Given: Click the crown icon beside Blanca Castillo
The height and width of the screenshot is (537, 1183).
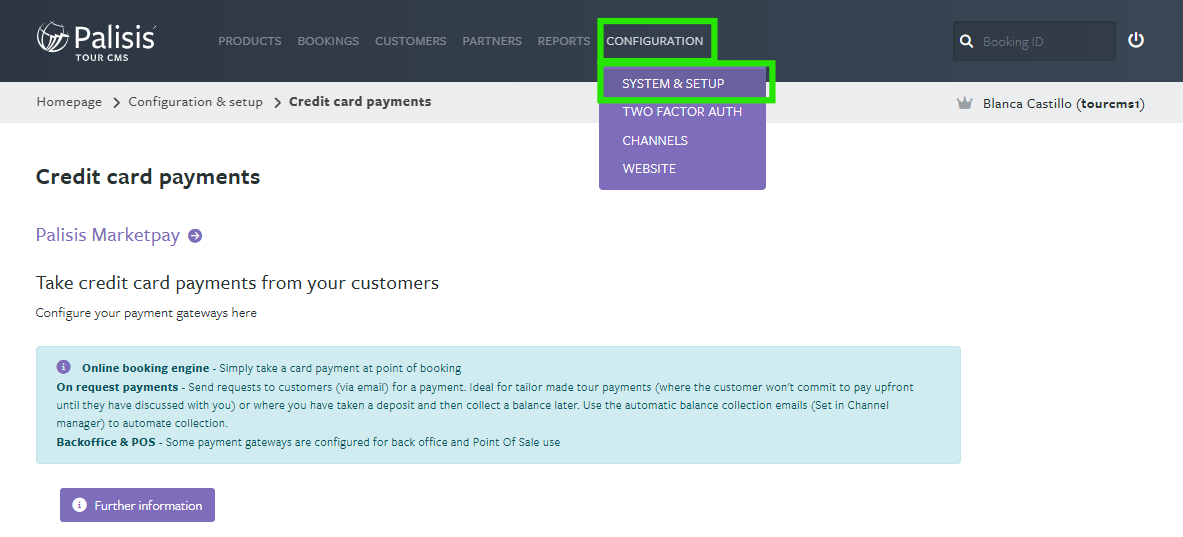Looking at the screenshot, I should coord(964,103).
